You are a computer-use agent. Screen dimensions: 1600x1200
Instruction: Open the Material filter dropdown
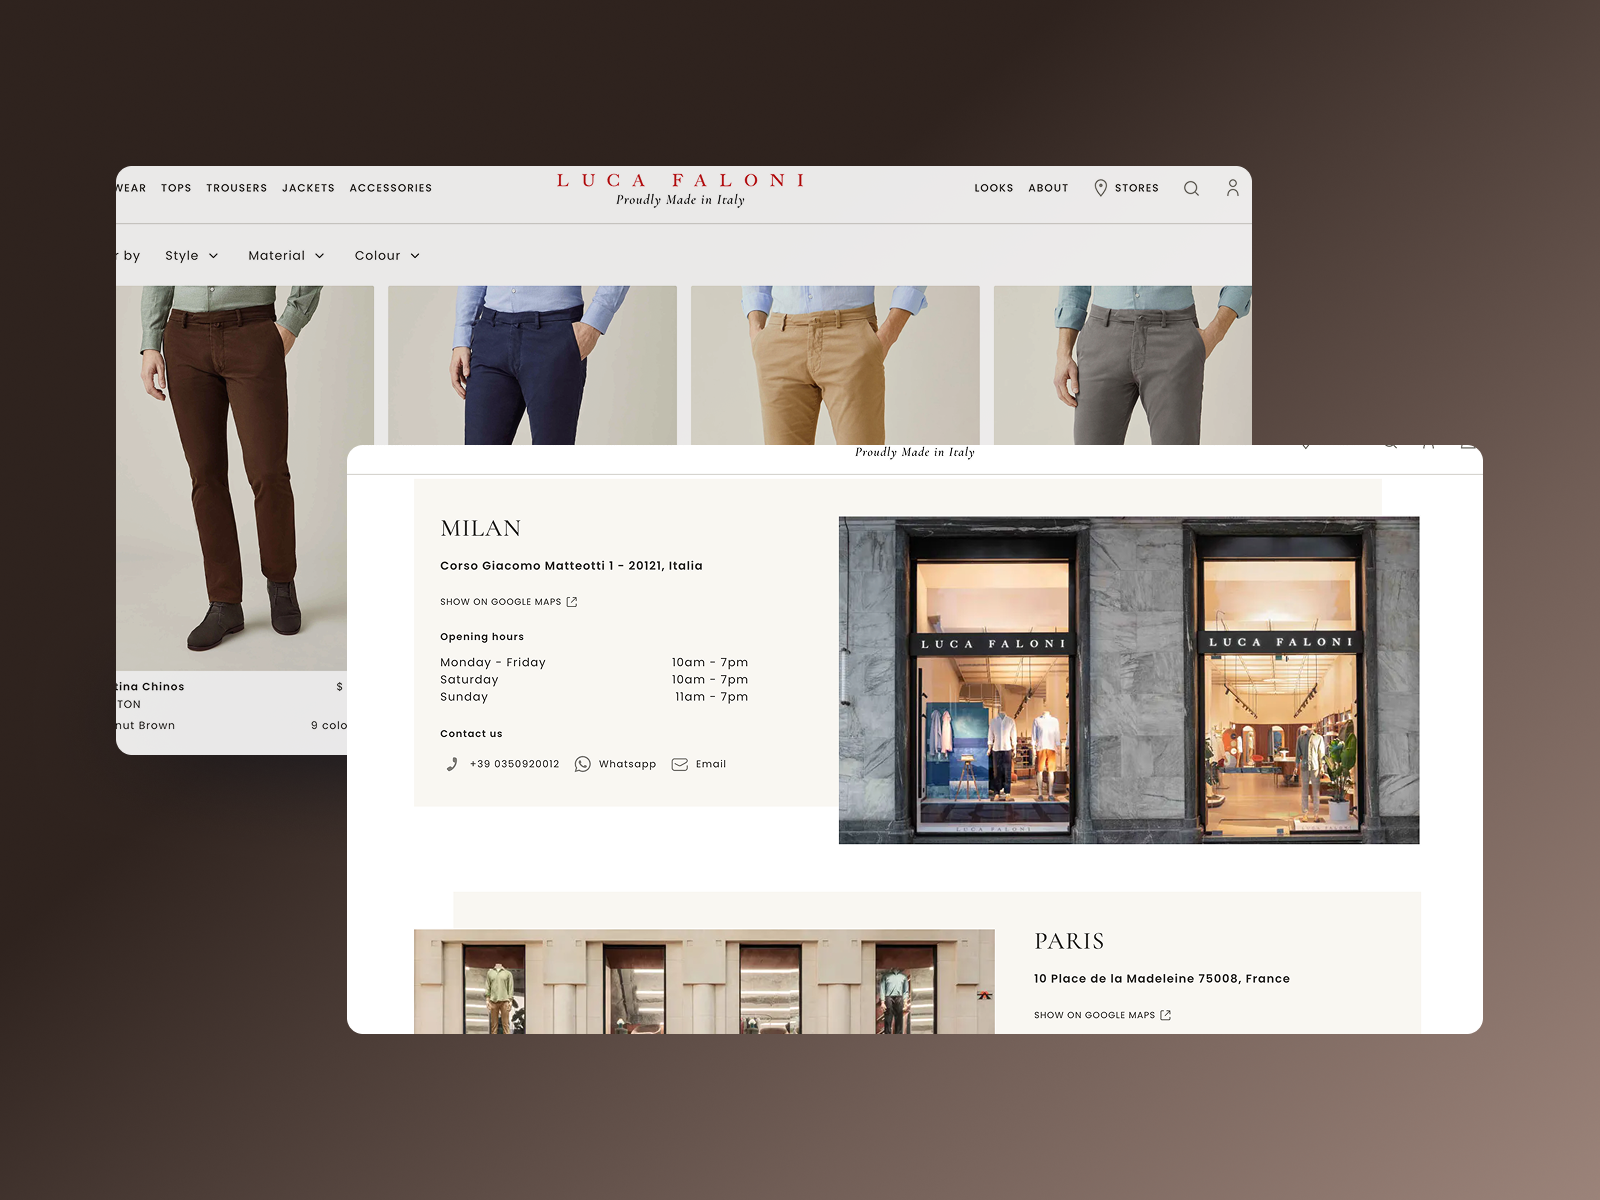tap(286, 255)
